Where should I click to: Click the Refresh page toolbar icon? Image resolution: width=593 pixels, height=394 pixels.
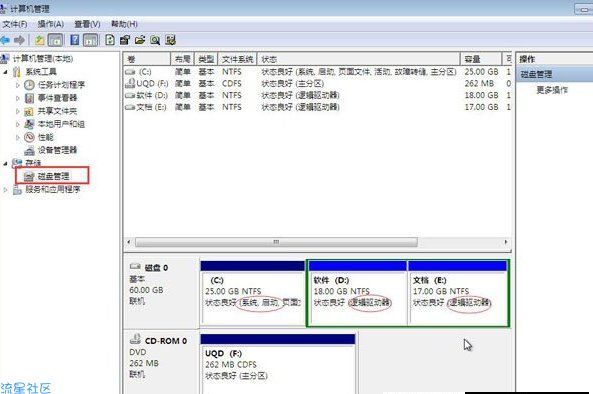click(x=110, y=40)
